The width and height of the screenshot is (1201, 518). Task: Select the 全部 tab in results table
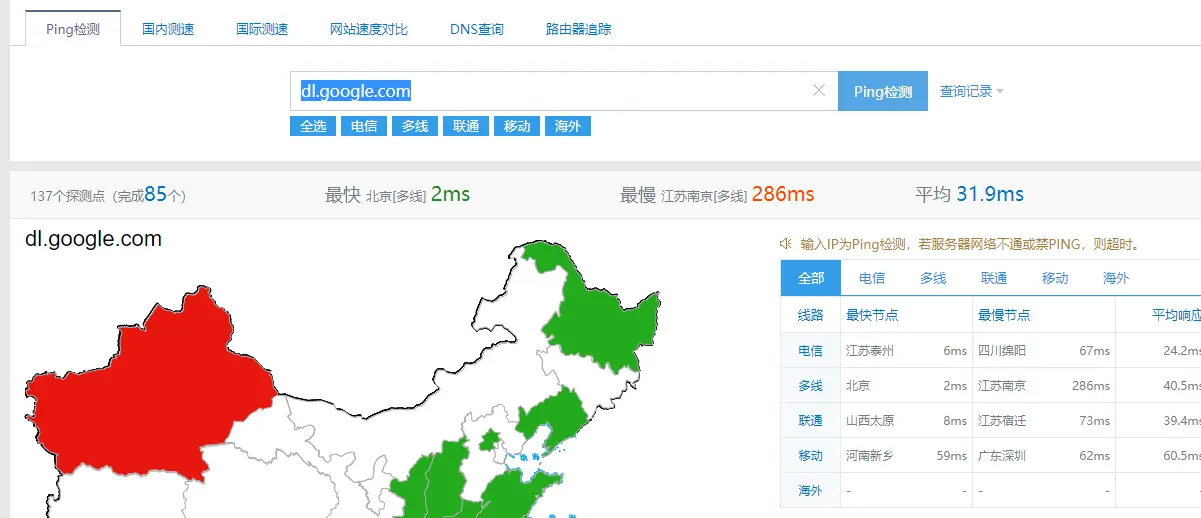click(x=811, y=278)
